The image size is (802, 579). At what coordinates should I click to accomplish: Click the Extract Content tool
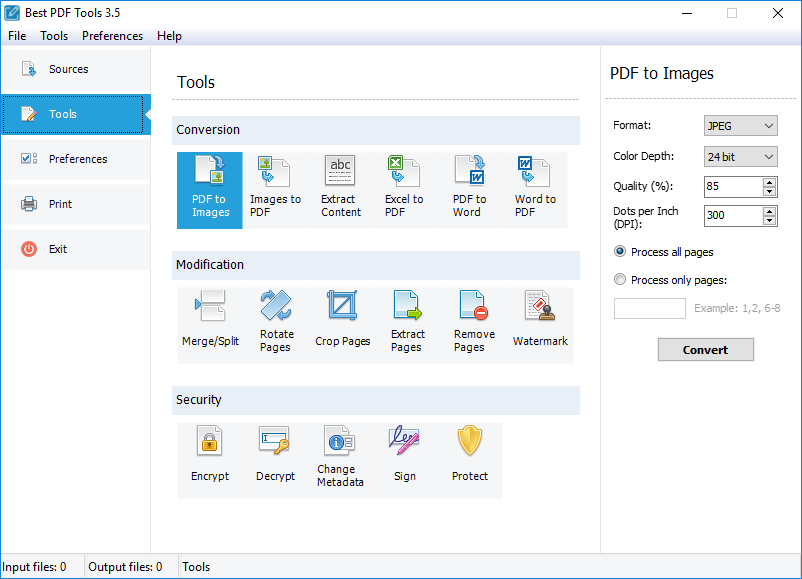tap(340, 190)
